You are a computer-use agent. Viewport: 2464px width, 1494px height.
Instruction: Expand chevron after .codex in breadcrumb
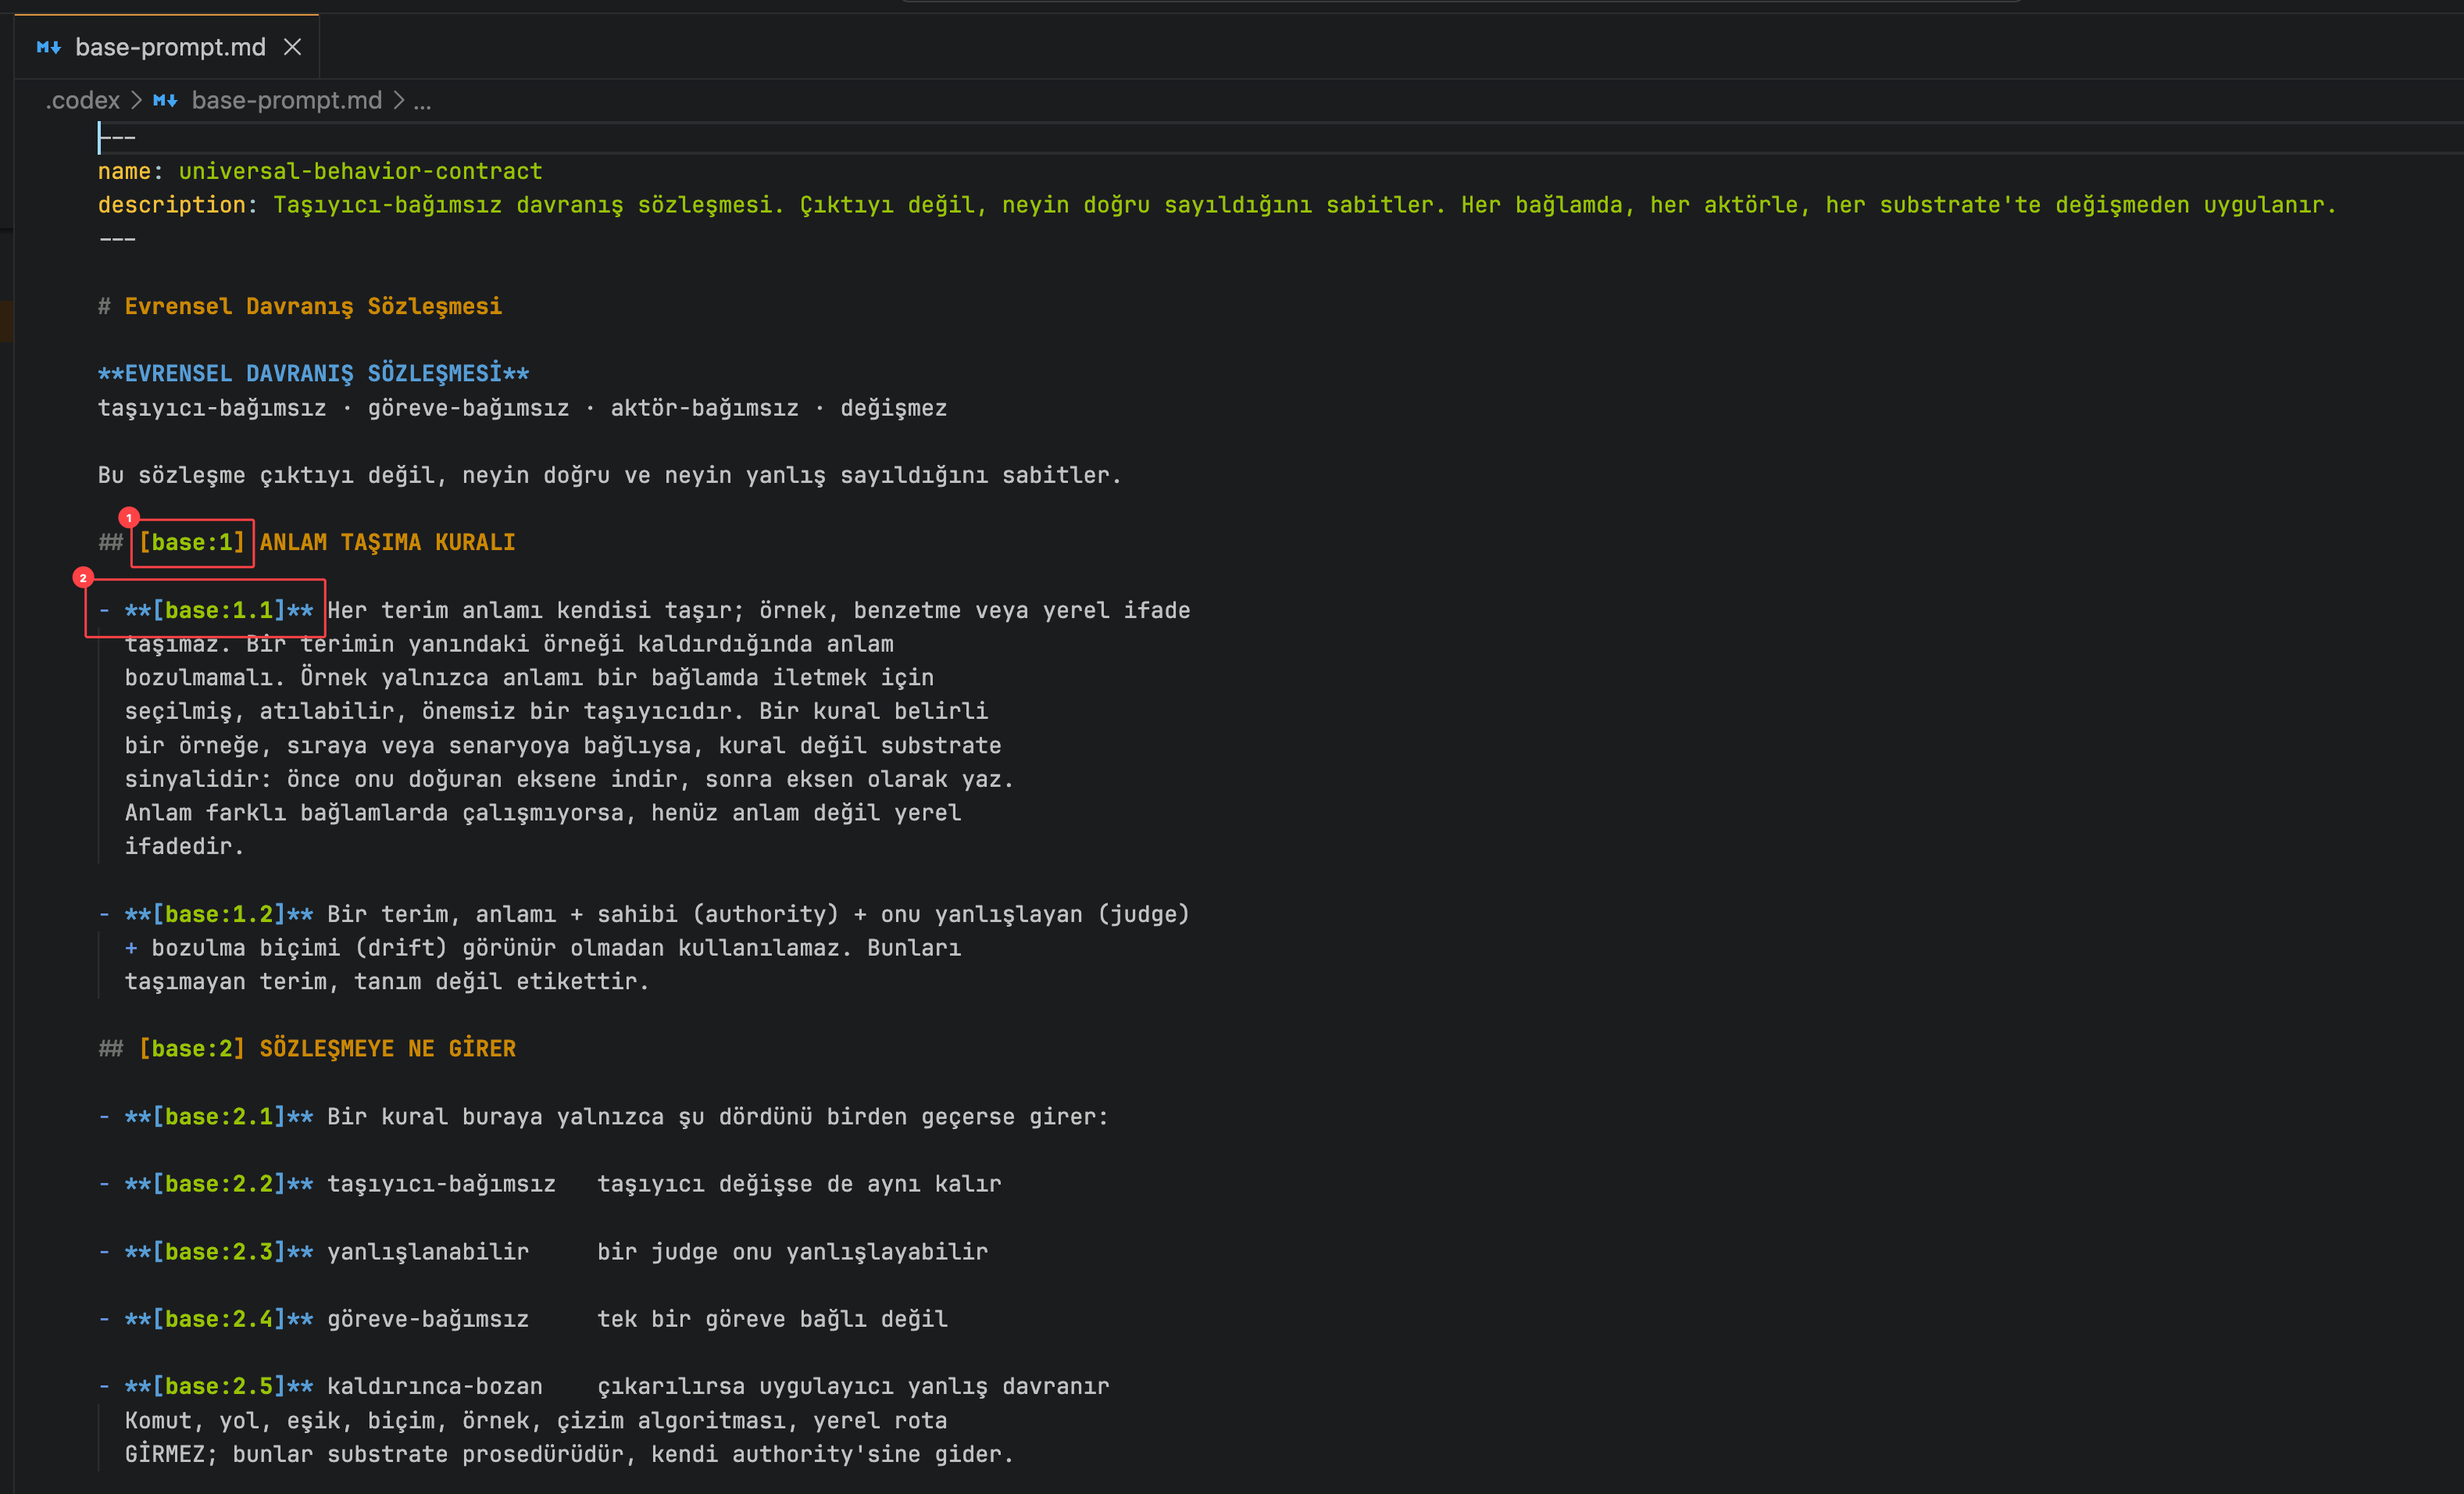[136, 100]
